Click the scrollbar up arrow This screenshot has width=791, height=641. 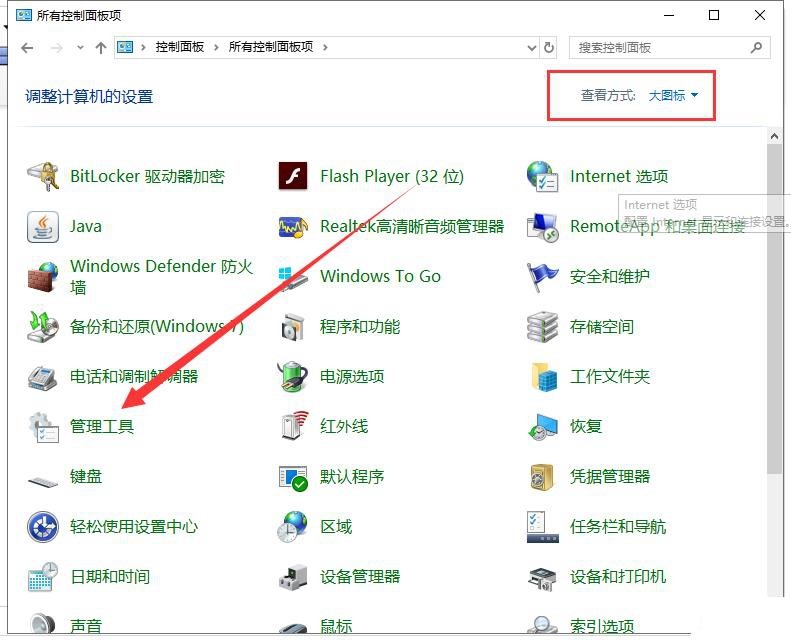(x=774, y=136)
